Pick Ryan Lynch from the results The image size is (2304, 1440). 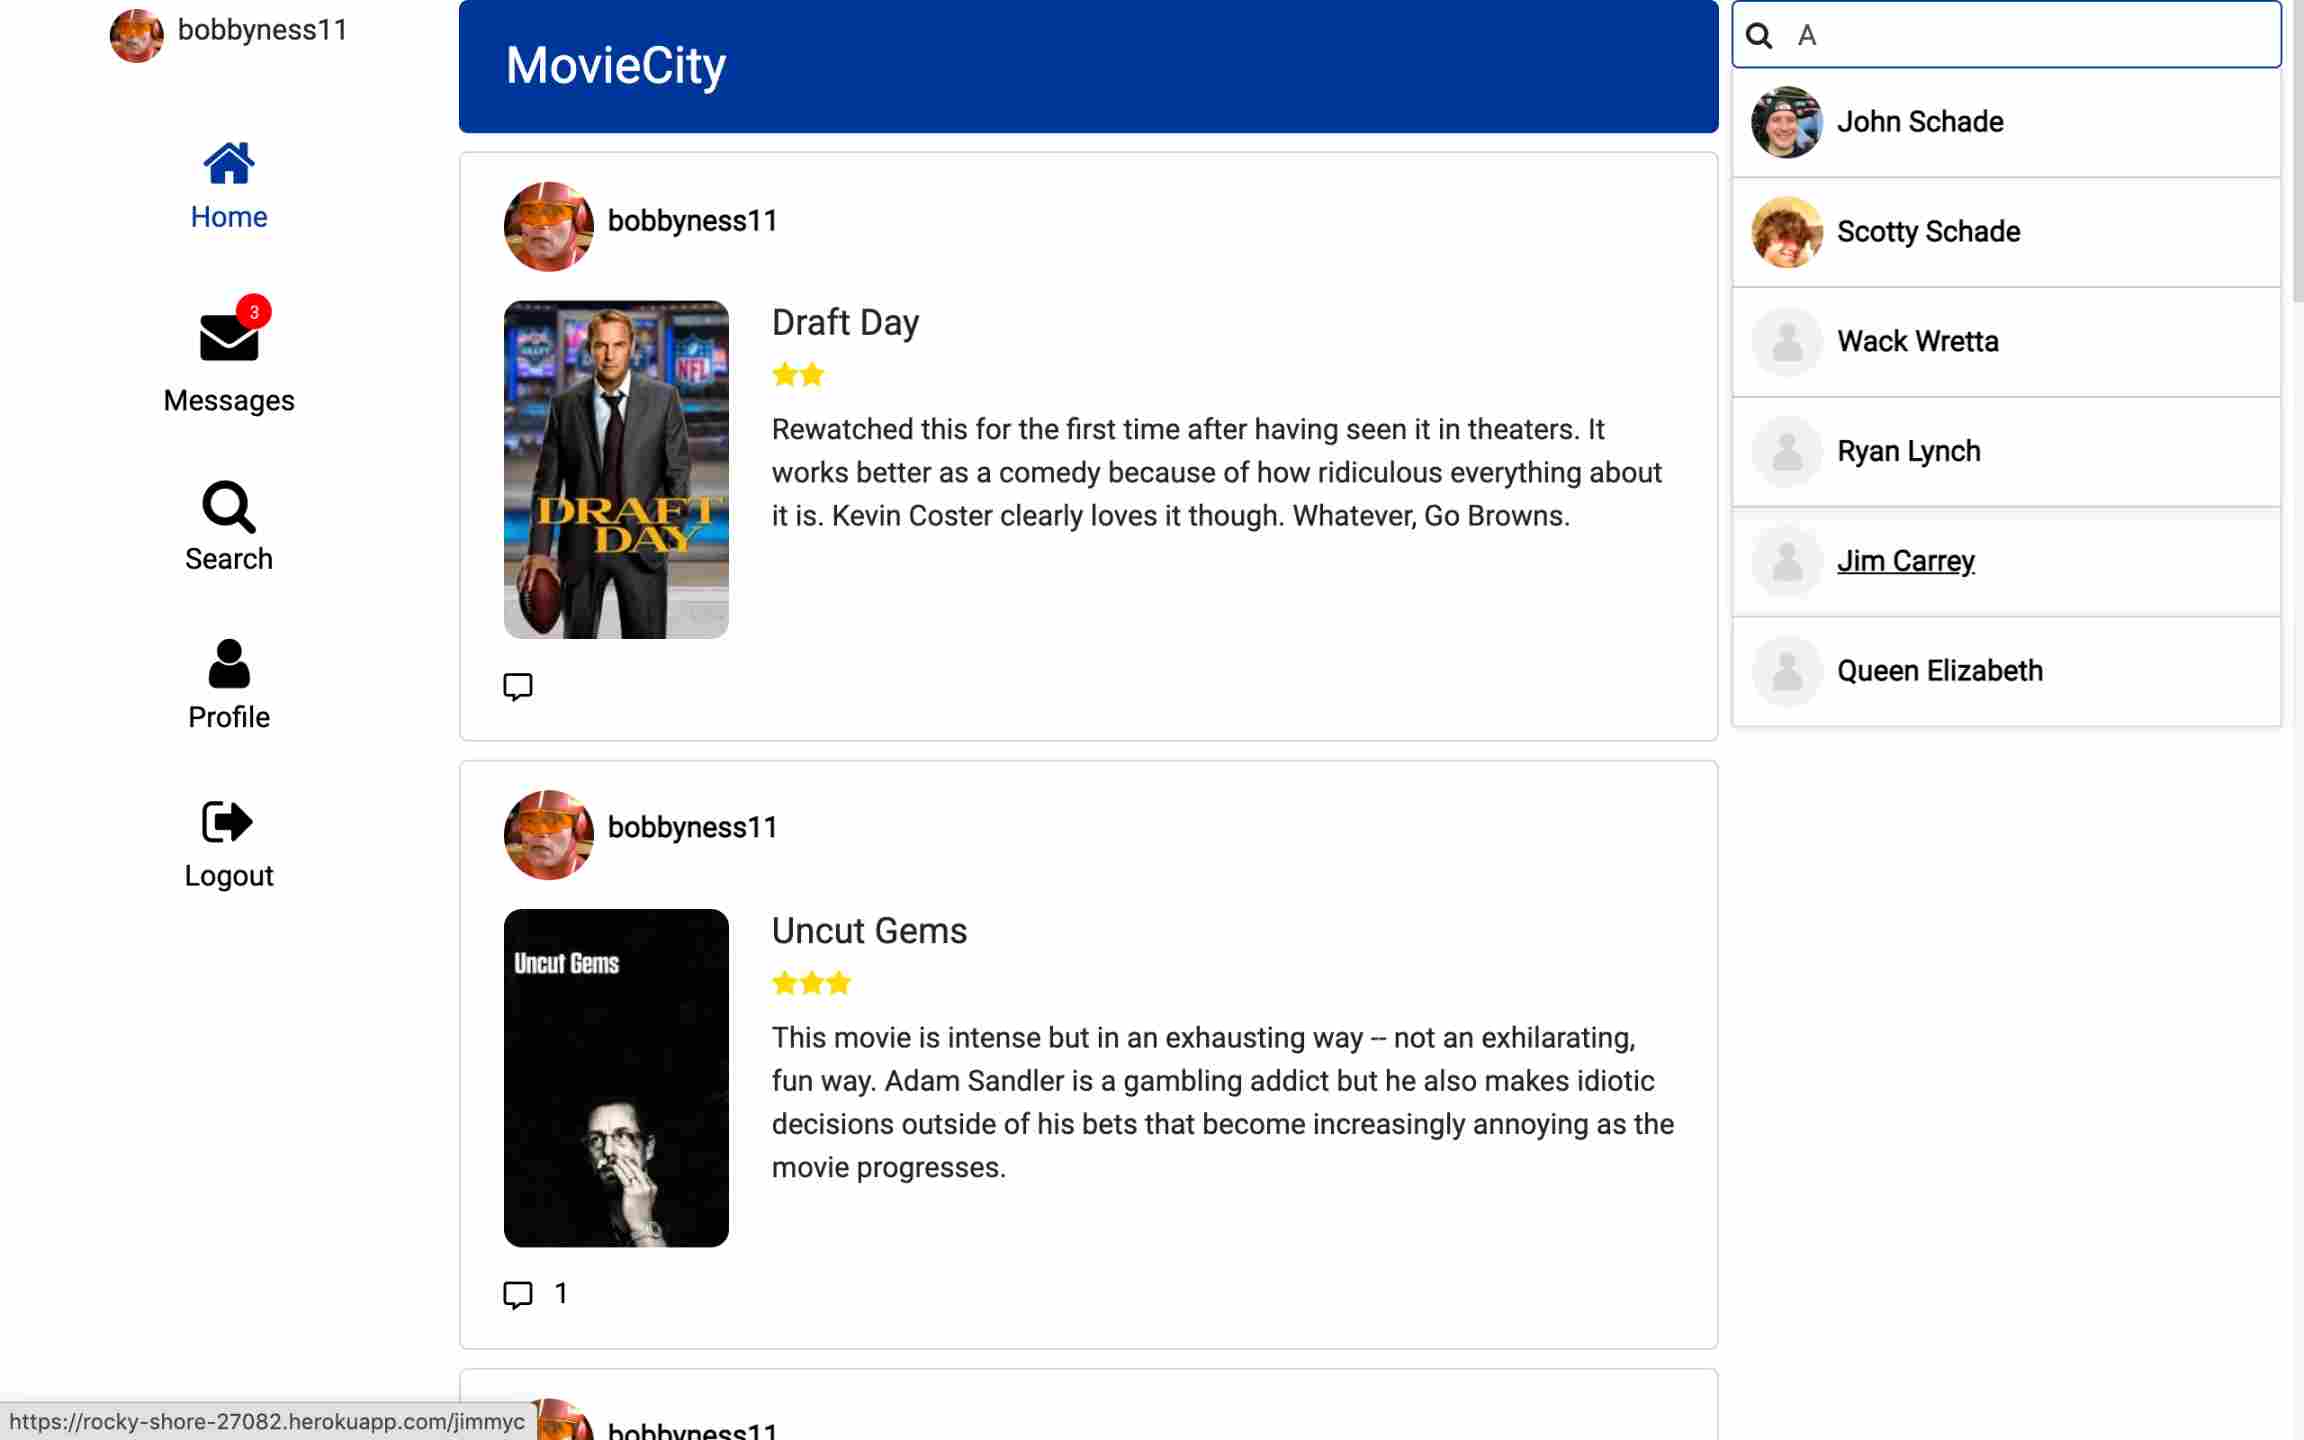point(1908,452)
